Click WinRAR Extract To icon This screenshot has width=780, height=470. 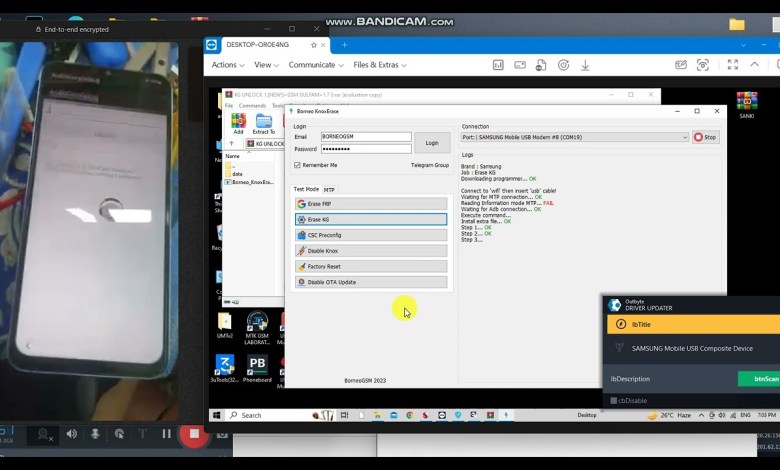(x=264, y=123)
